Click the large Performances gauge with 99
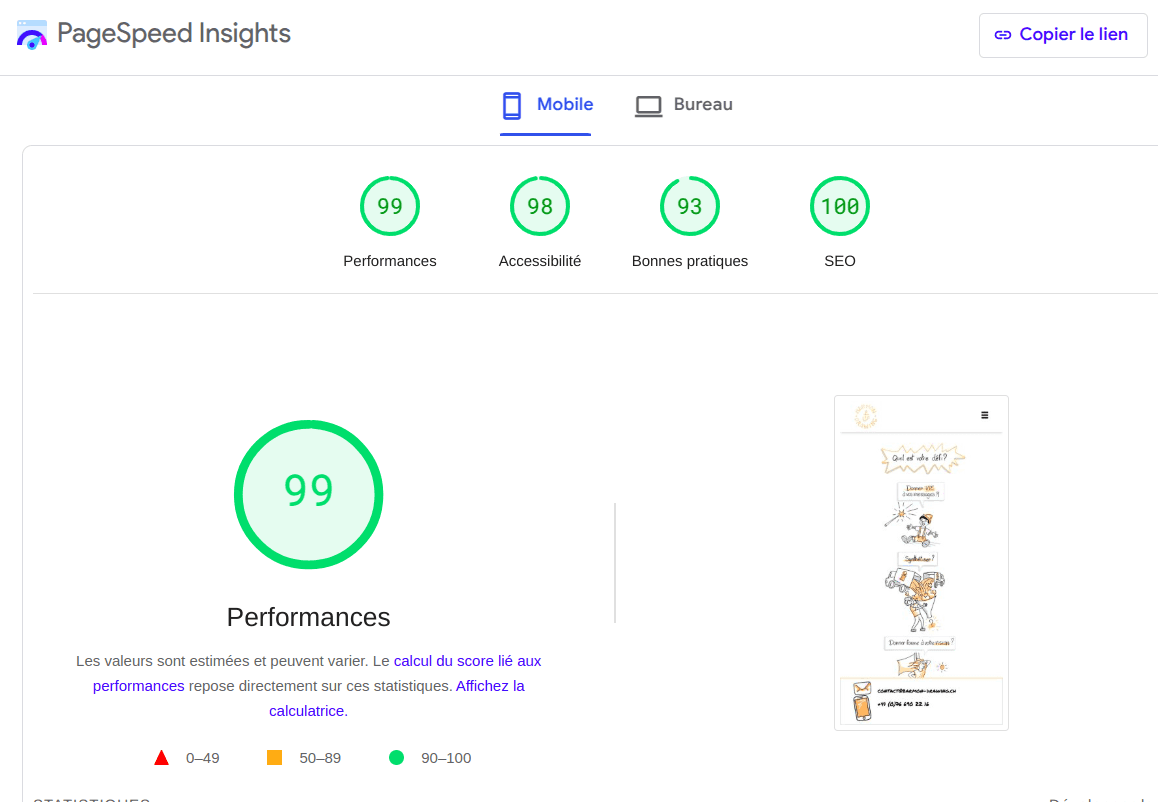1158x802 pixels. [x=308, y=494]
